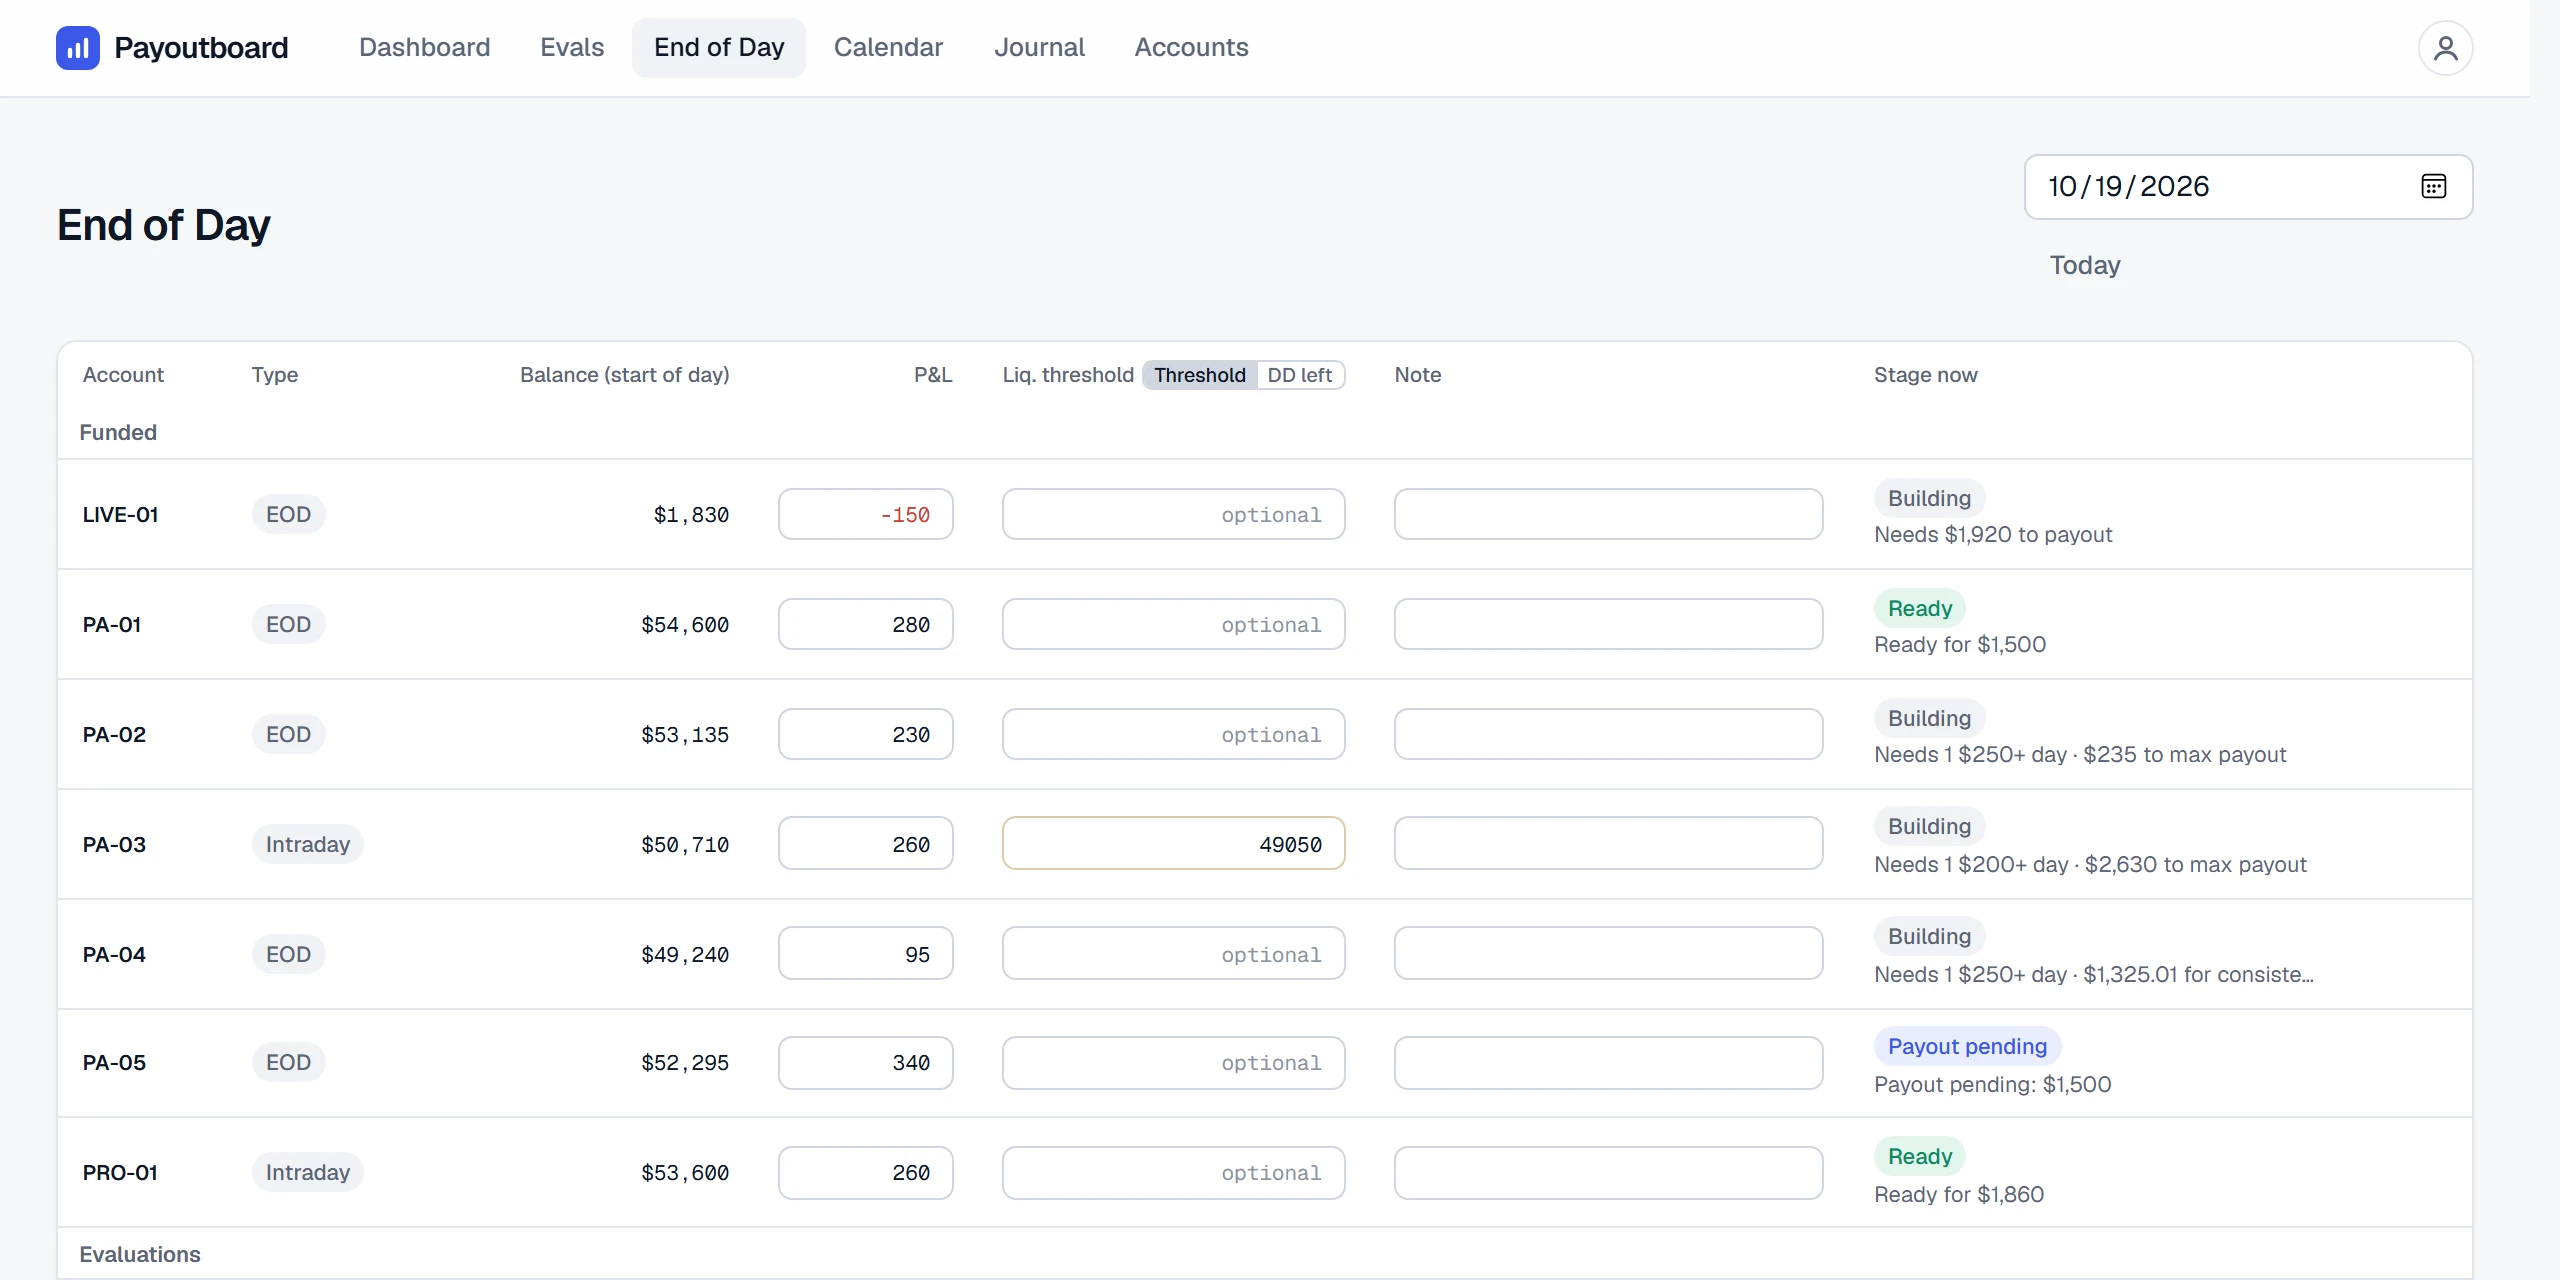
Task: Edit the PA-04 P&L value 95
Action: click(x=866, y=954)
